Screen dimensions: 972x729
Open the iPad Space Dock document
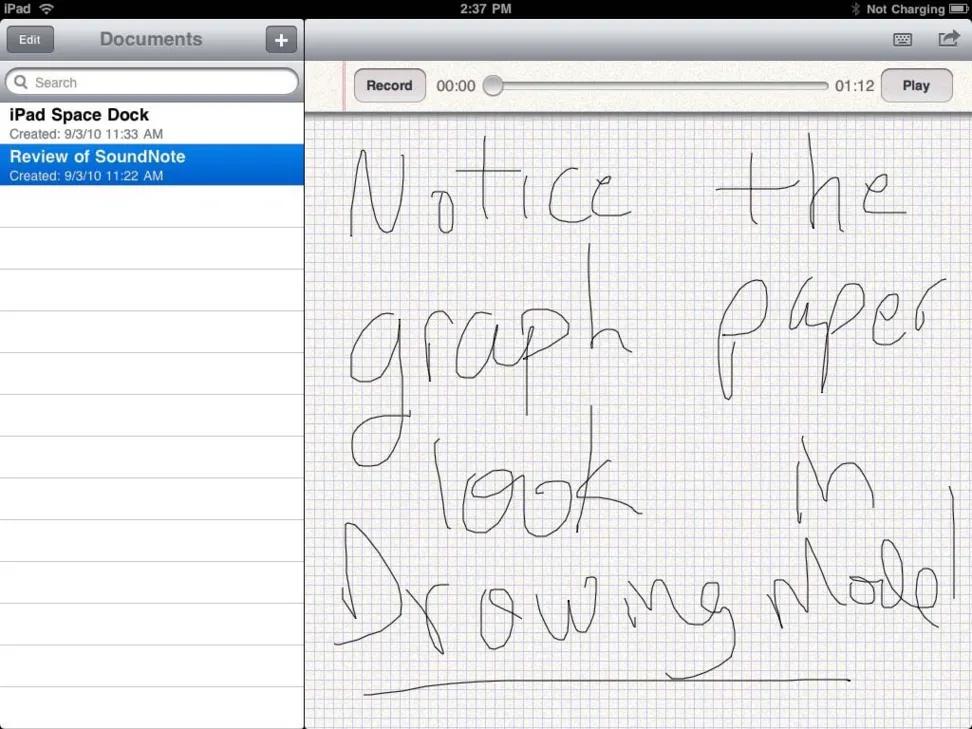coord(152,123)
